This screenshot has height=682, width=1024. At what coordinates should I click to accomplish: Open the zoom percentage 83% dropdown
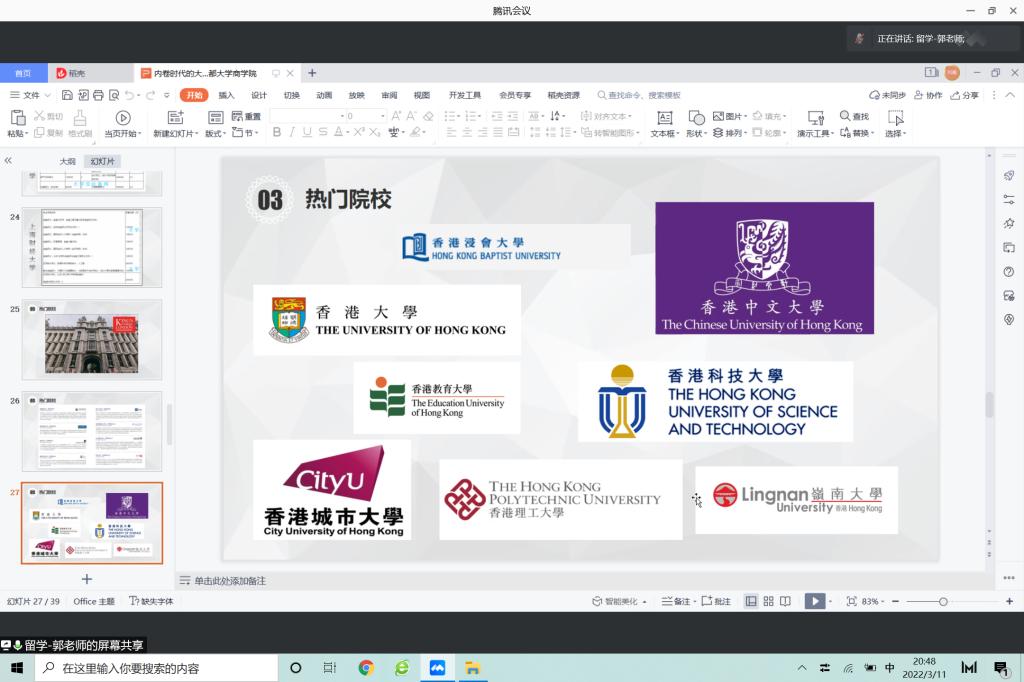click(884, 602)
